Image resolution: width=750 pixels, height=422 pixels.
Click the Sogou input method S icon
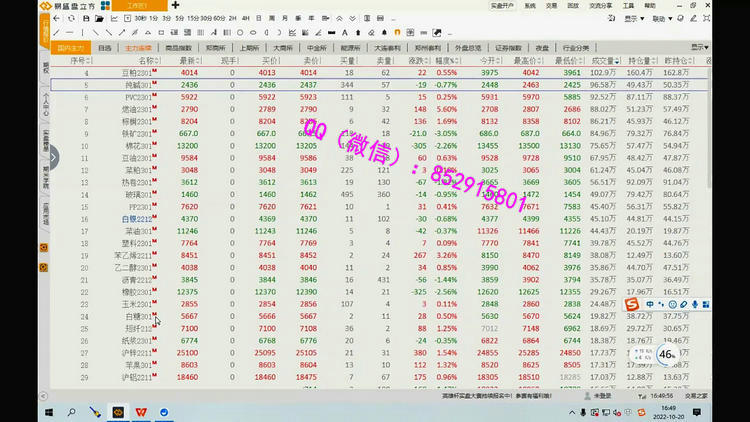[633, 304]
